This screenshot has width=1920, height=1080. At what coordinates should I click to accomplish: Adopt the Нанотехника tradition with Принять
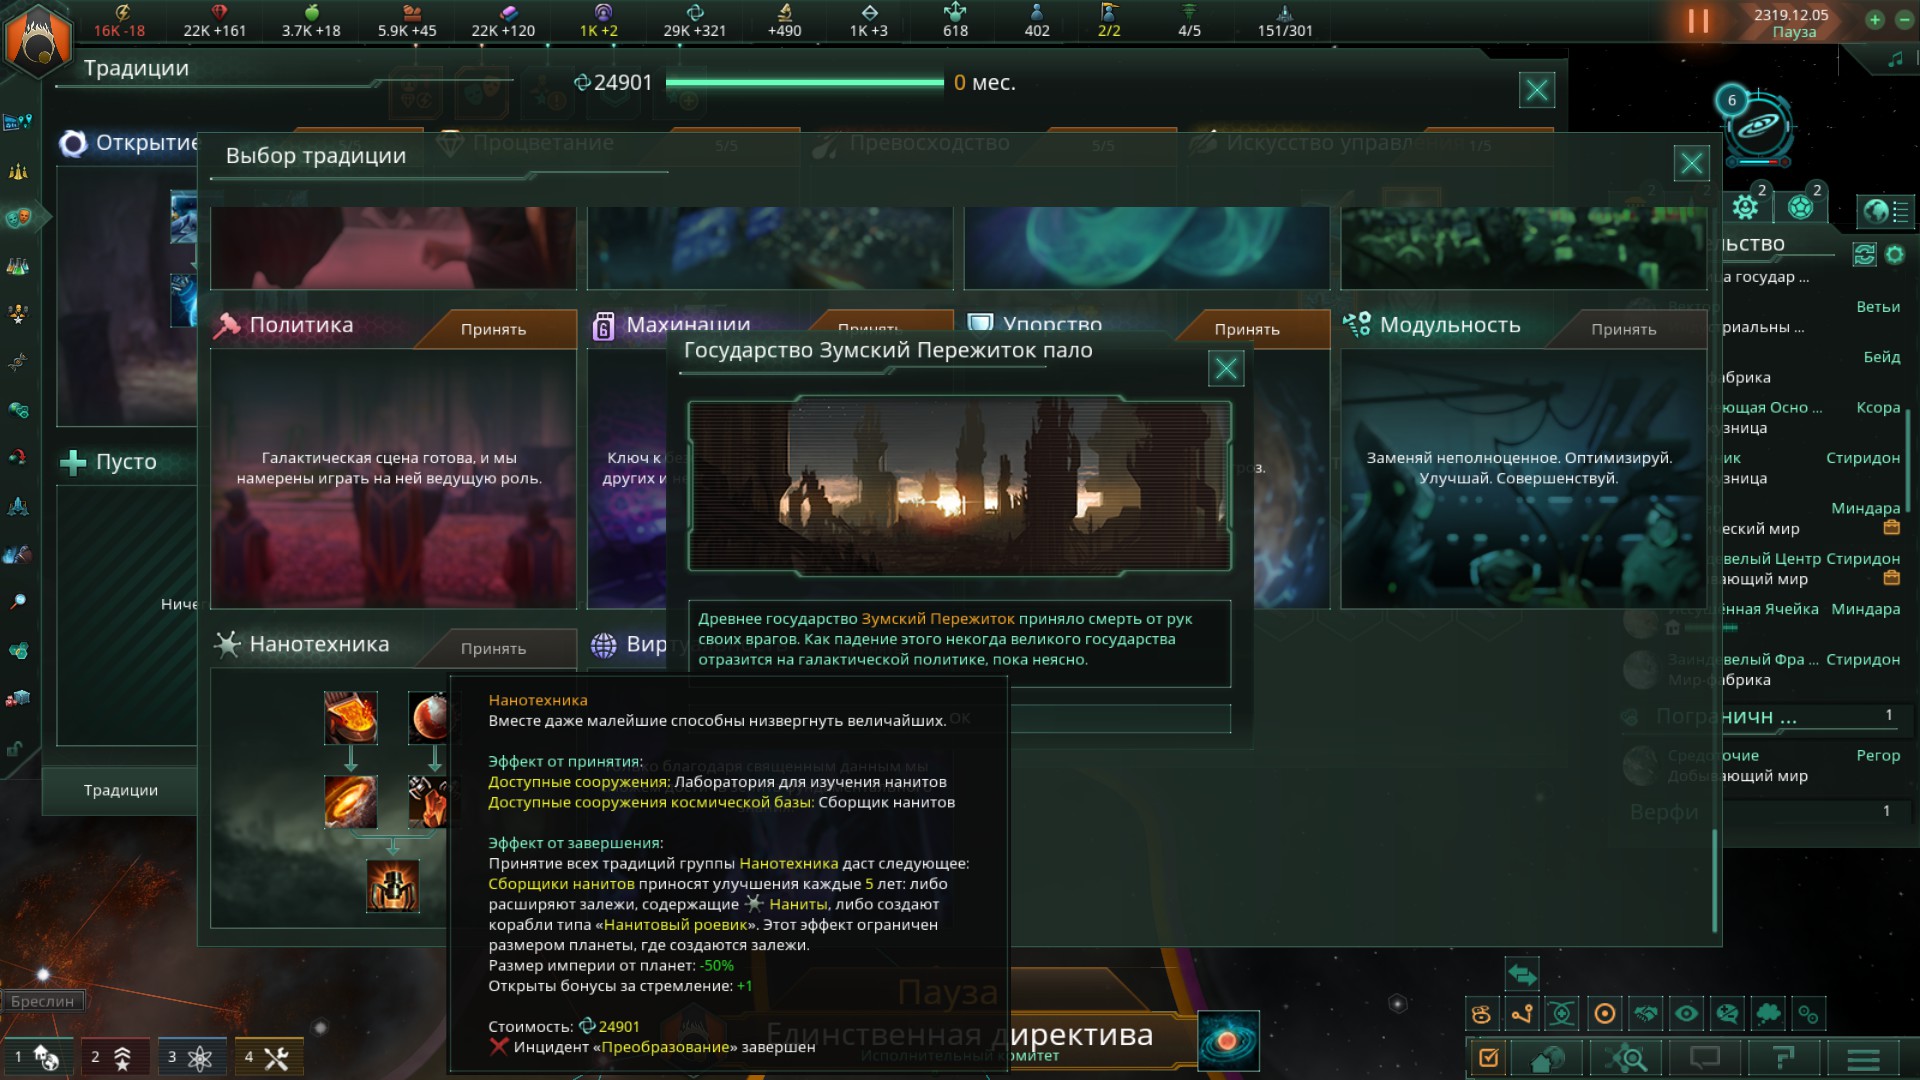click(x=493, y=648)
